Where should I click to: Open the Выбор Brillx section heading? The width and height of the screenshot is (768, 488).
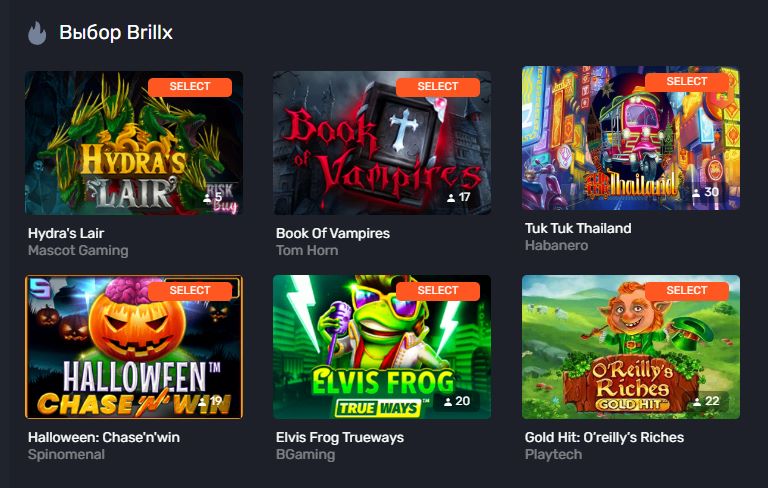pos(116,32)
